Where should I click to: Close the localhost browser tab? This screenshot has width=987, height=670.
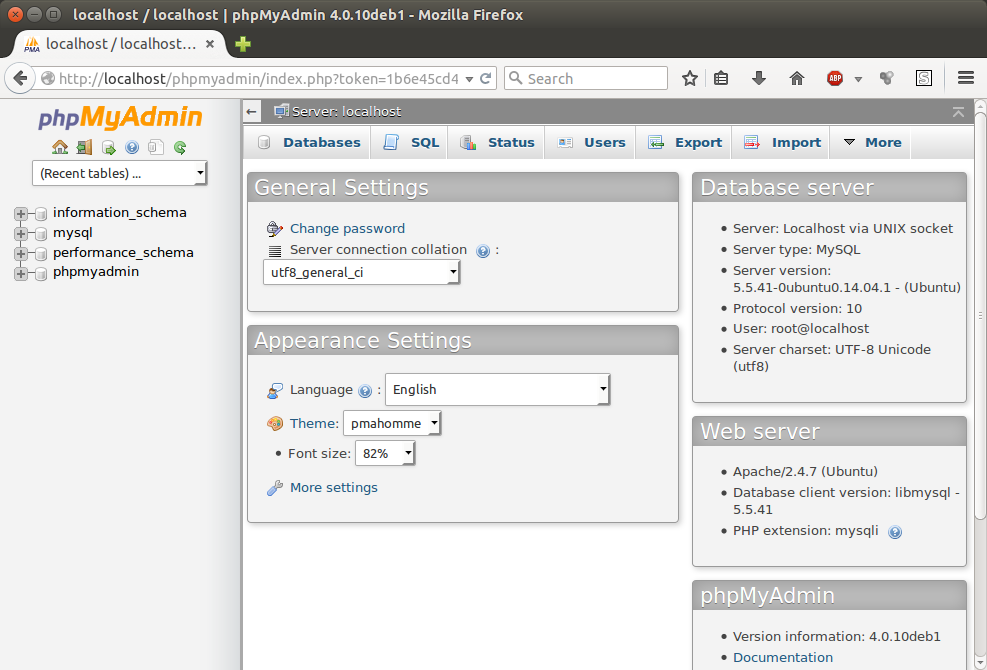tap(210, 44)
